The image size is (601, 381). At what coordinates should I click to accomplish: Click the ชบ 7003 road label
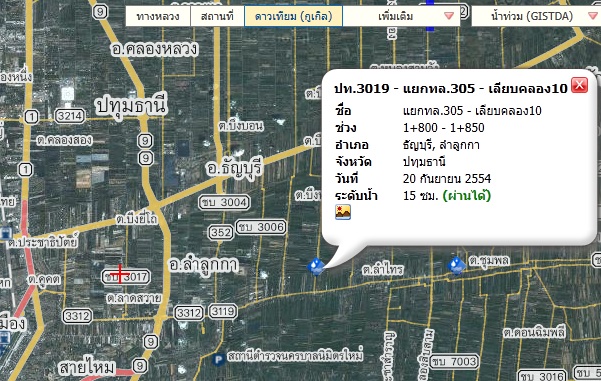(454, 361)
